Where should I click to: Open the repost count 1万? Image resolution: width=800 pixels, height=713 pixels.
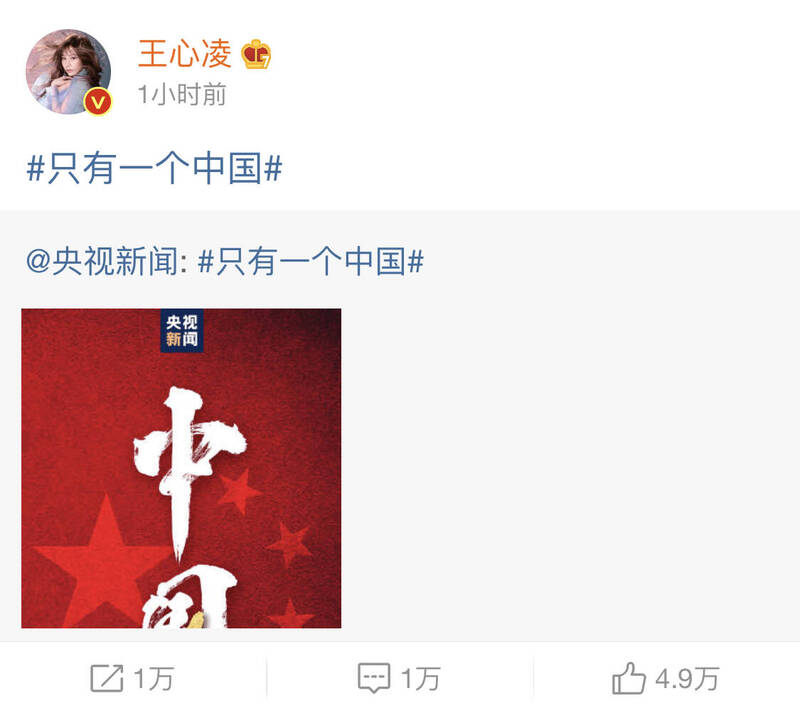pos(154,679)
